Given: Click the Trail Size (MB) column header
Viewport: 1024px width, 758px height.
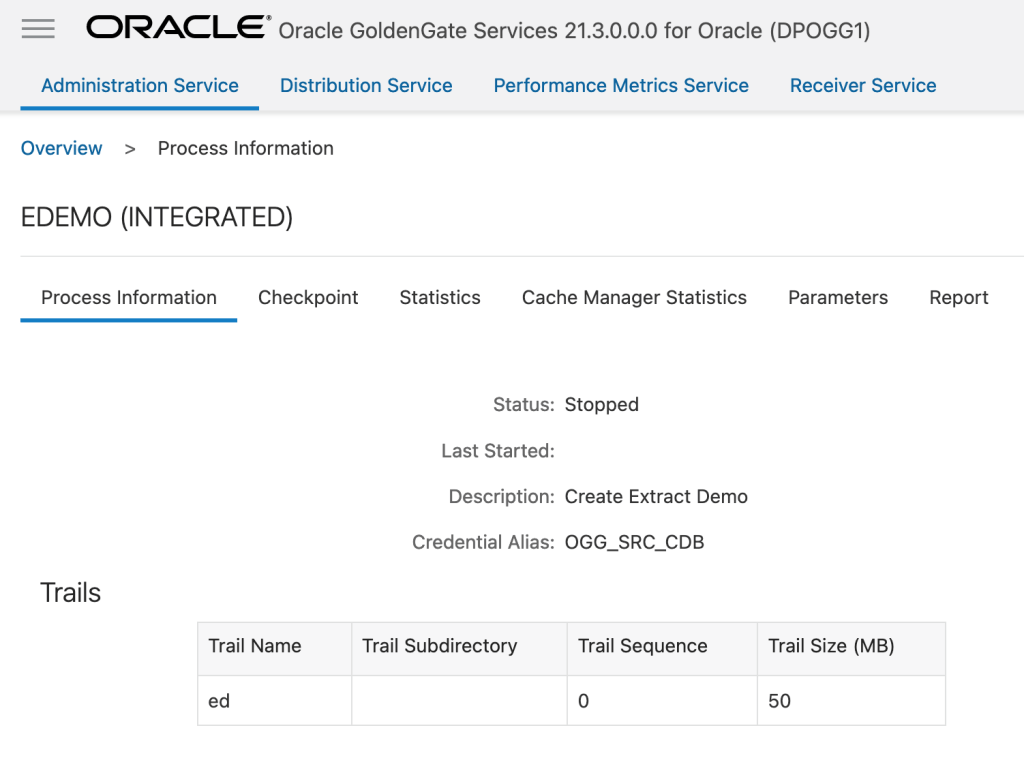Looking at the screenshot, I should pos(831,646).
